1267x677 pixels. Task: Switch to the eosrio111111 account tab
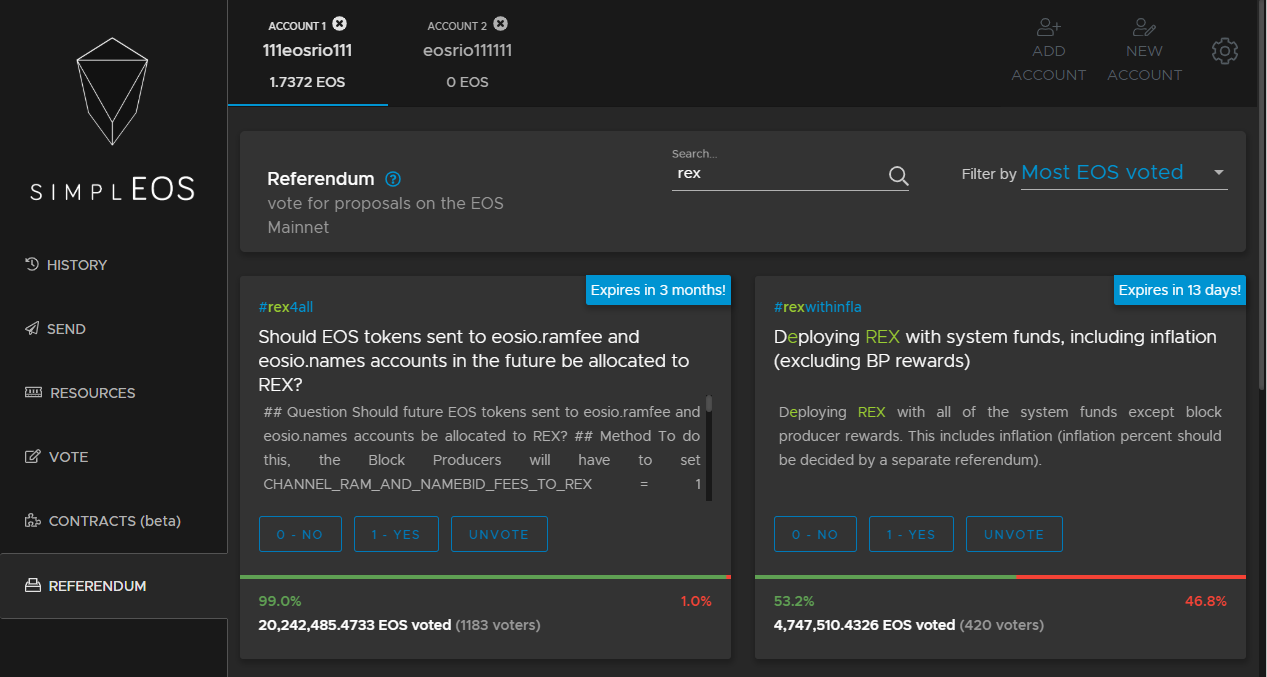[468, 53]
